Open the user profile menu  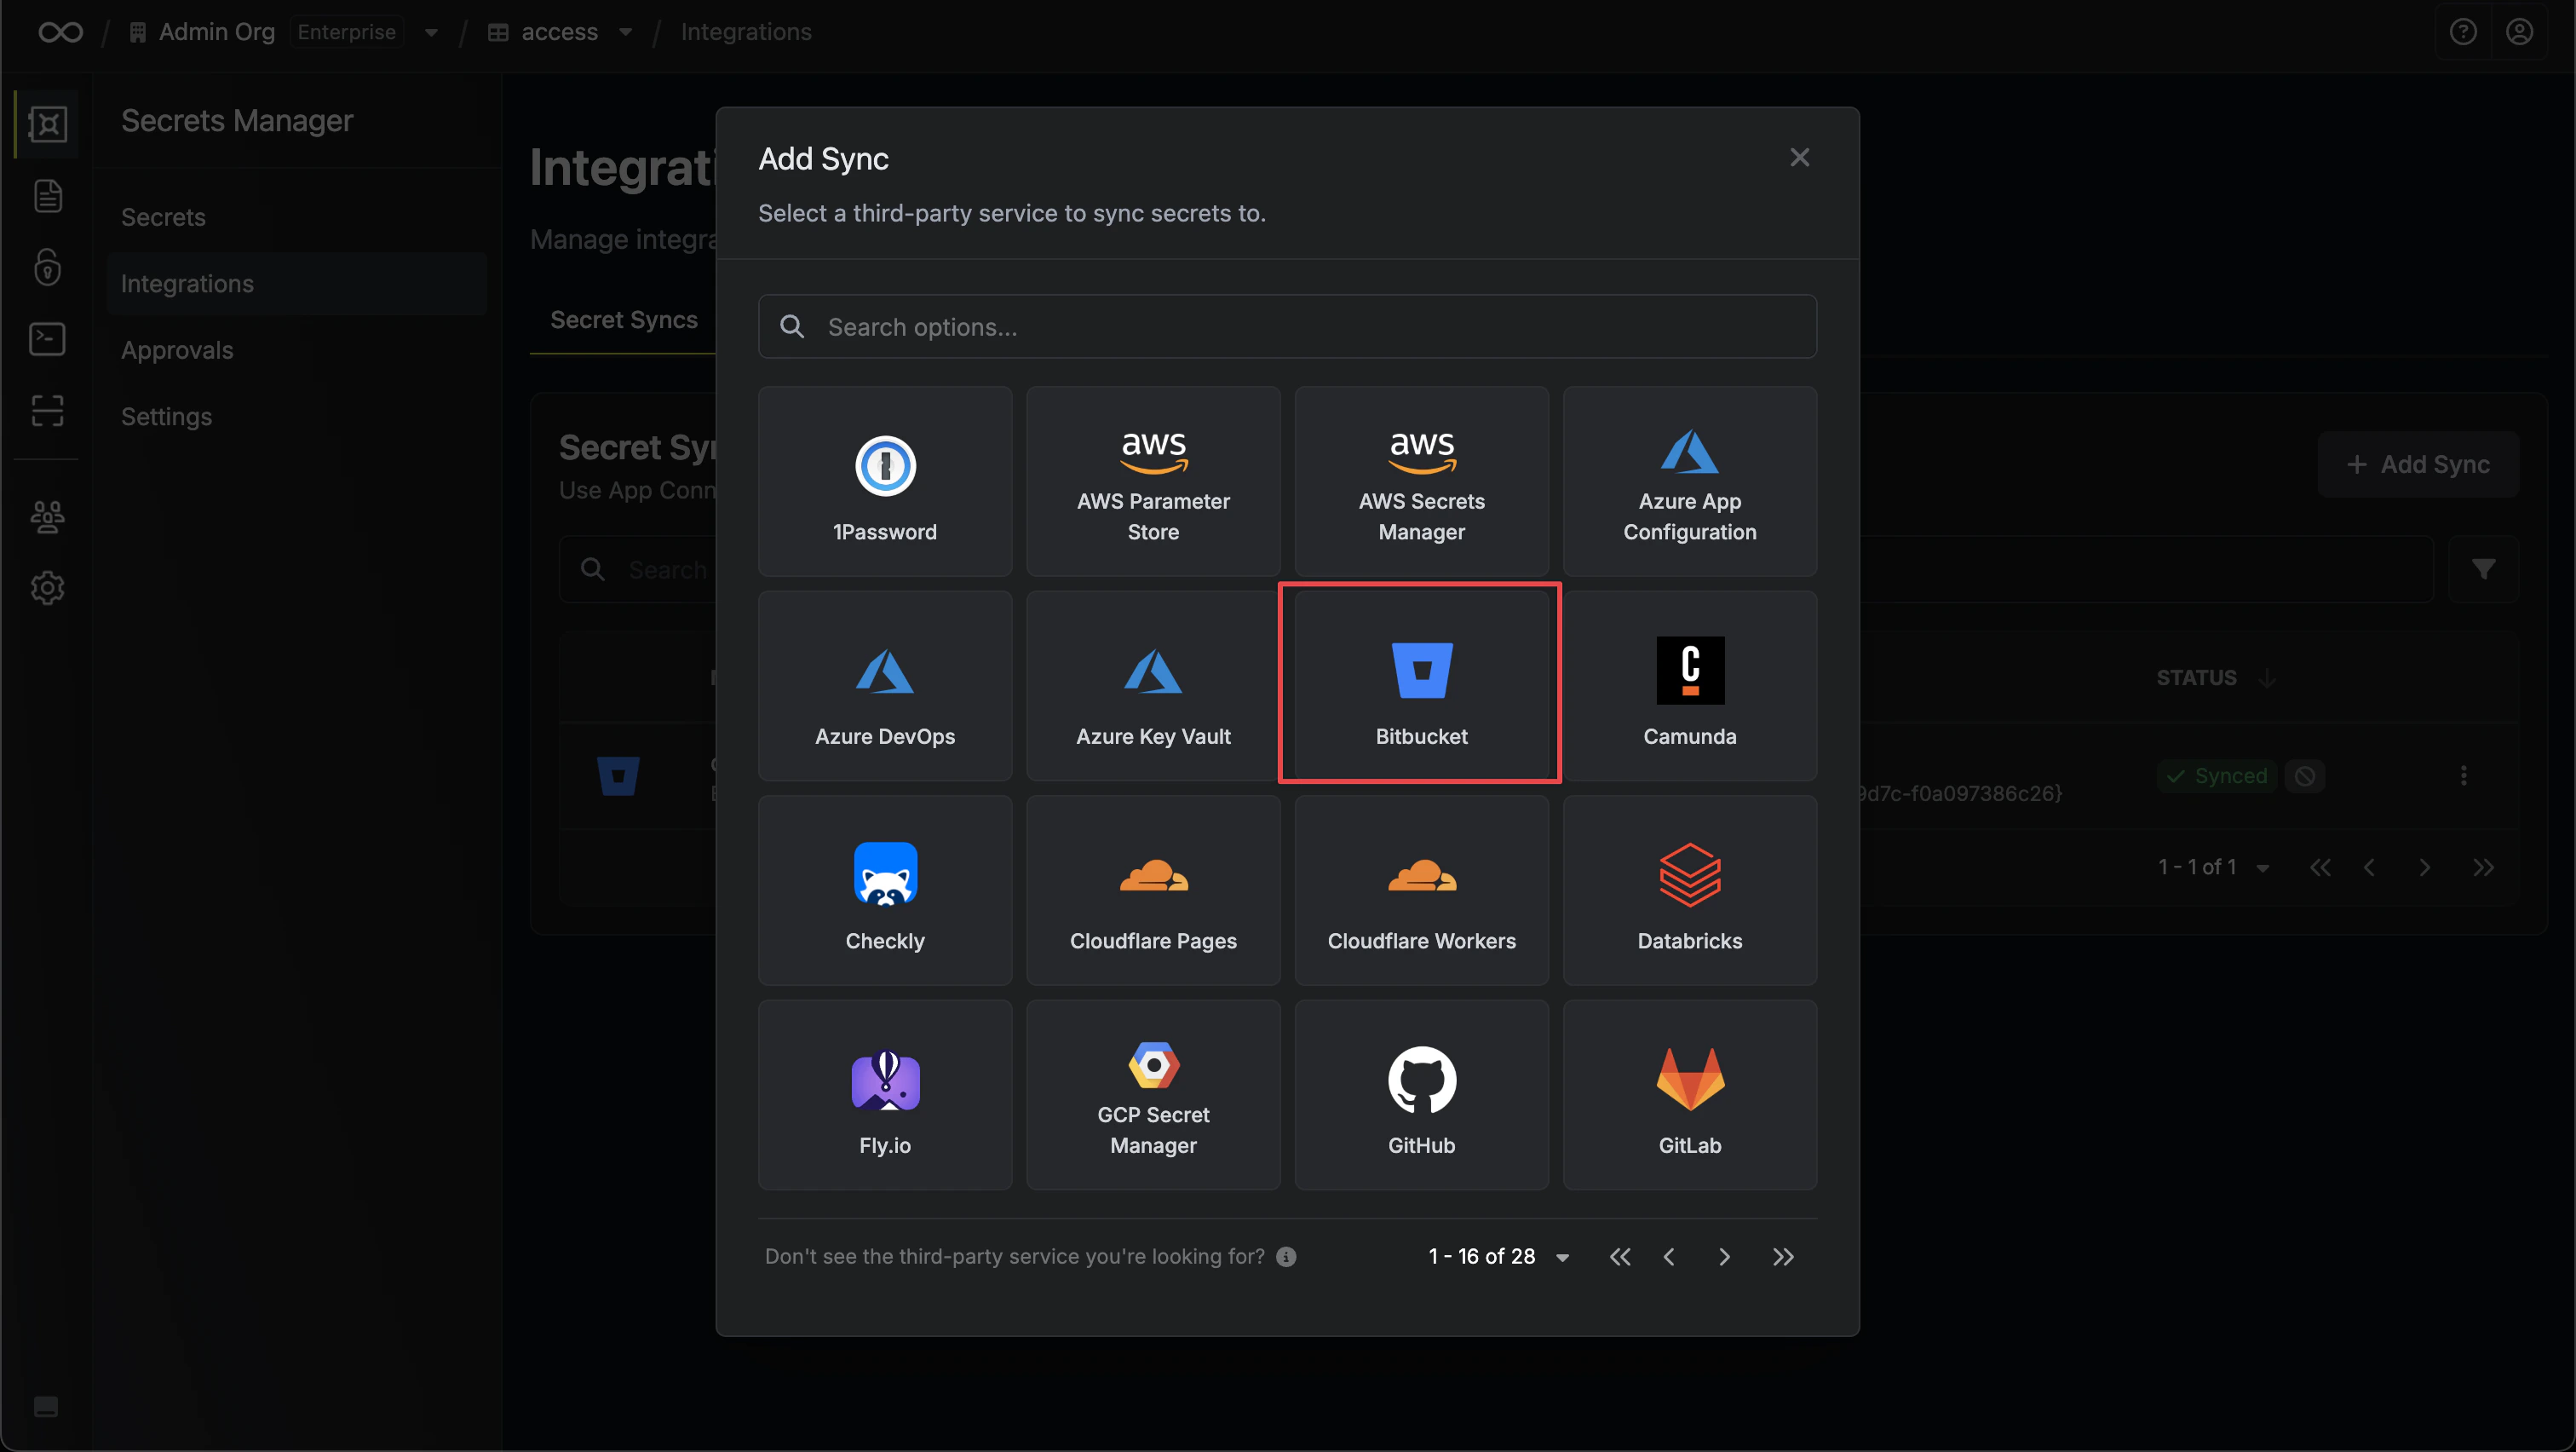click(x=2519, y=32)
